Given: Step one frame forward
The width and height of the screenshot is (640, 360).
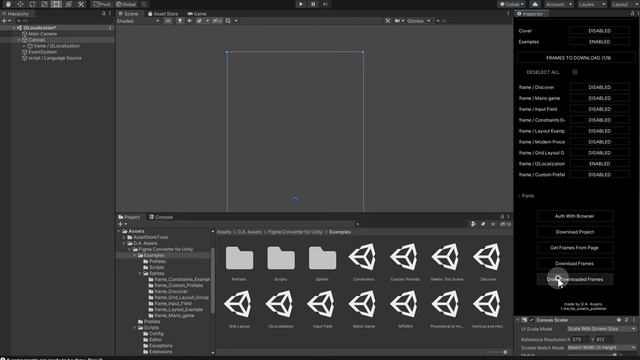Looking at the screenshot, I should click(325, 4).
